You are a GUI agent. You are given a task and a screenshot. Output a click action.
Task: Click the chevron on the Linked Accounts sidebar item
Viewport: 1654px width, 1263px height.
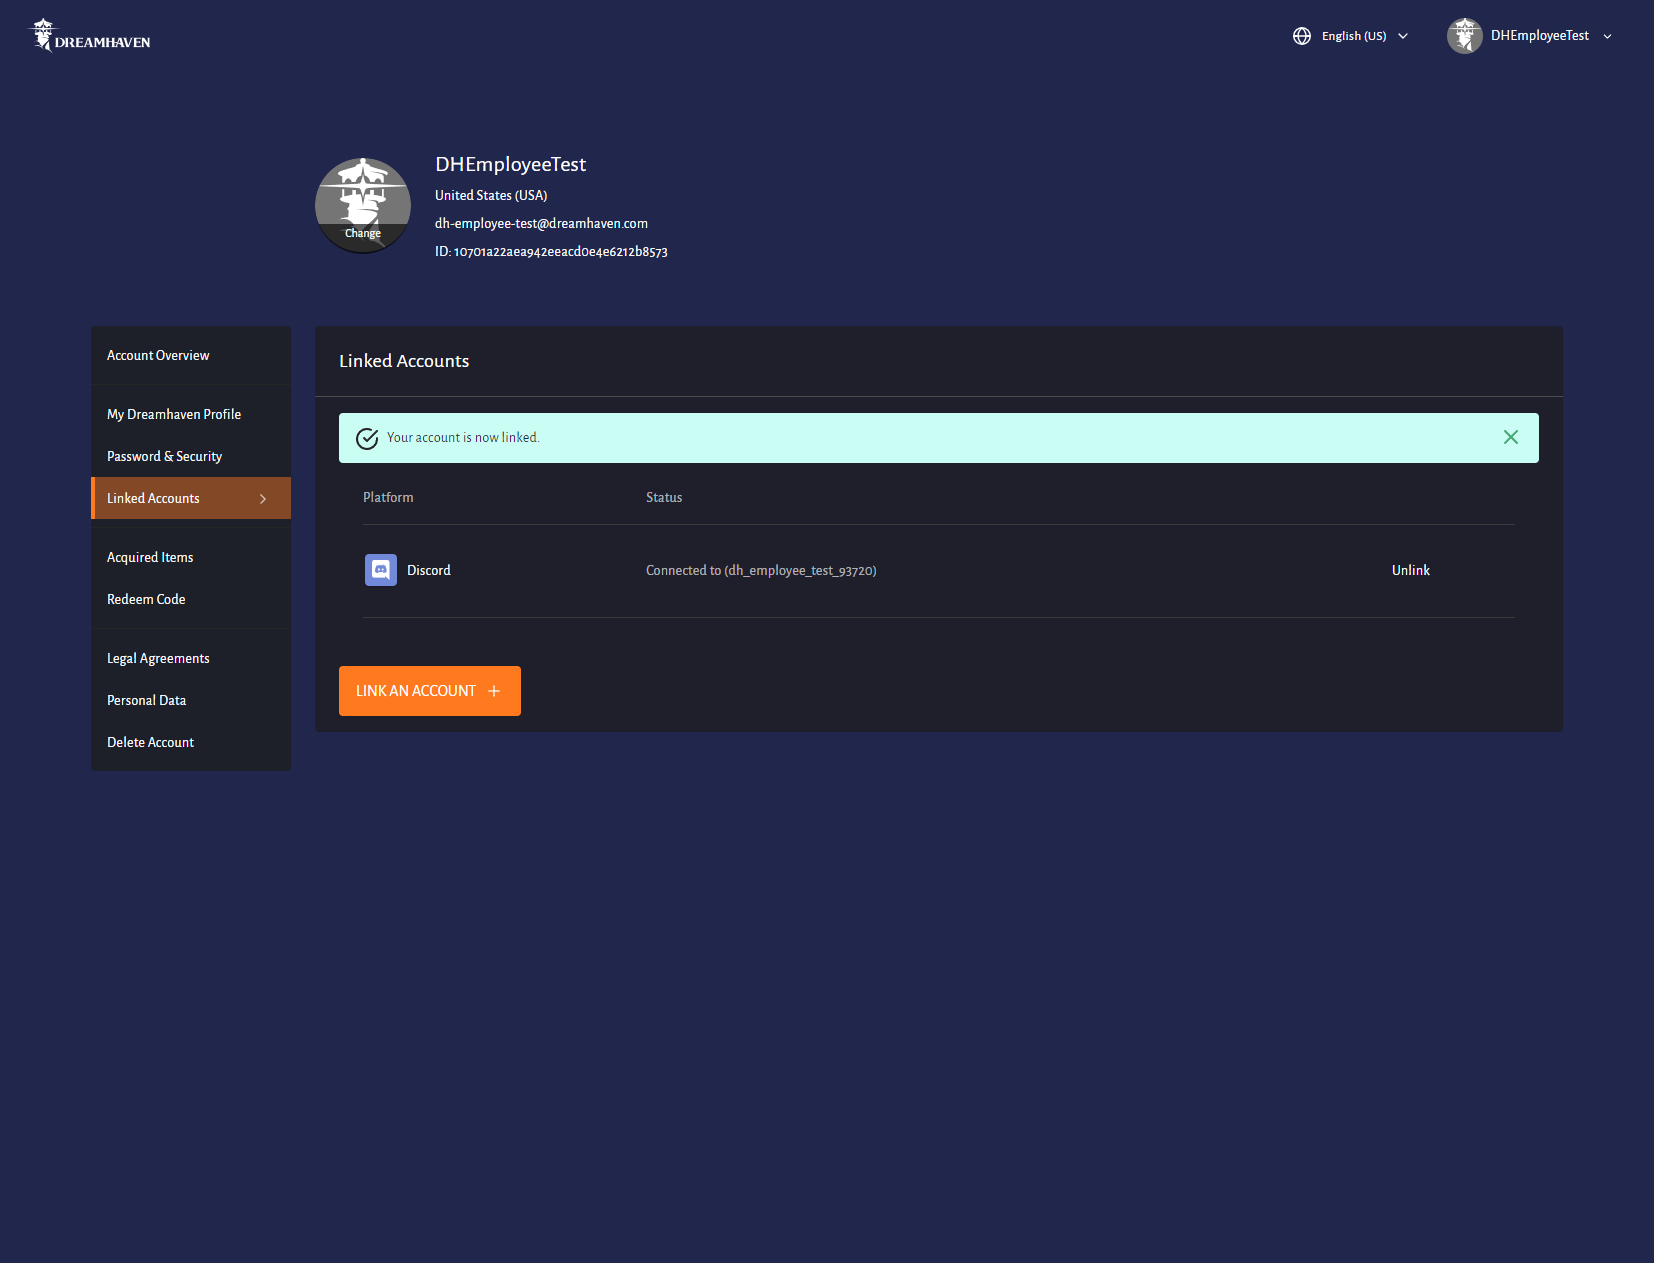[x=263, y=498]
